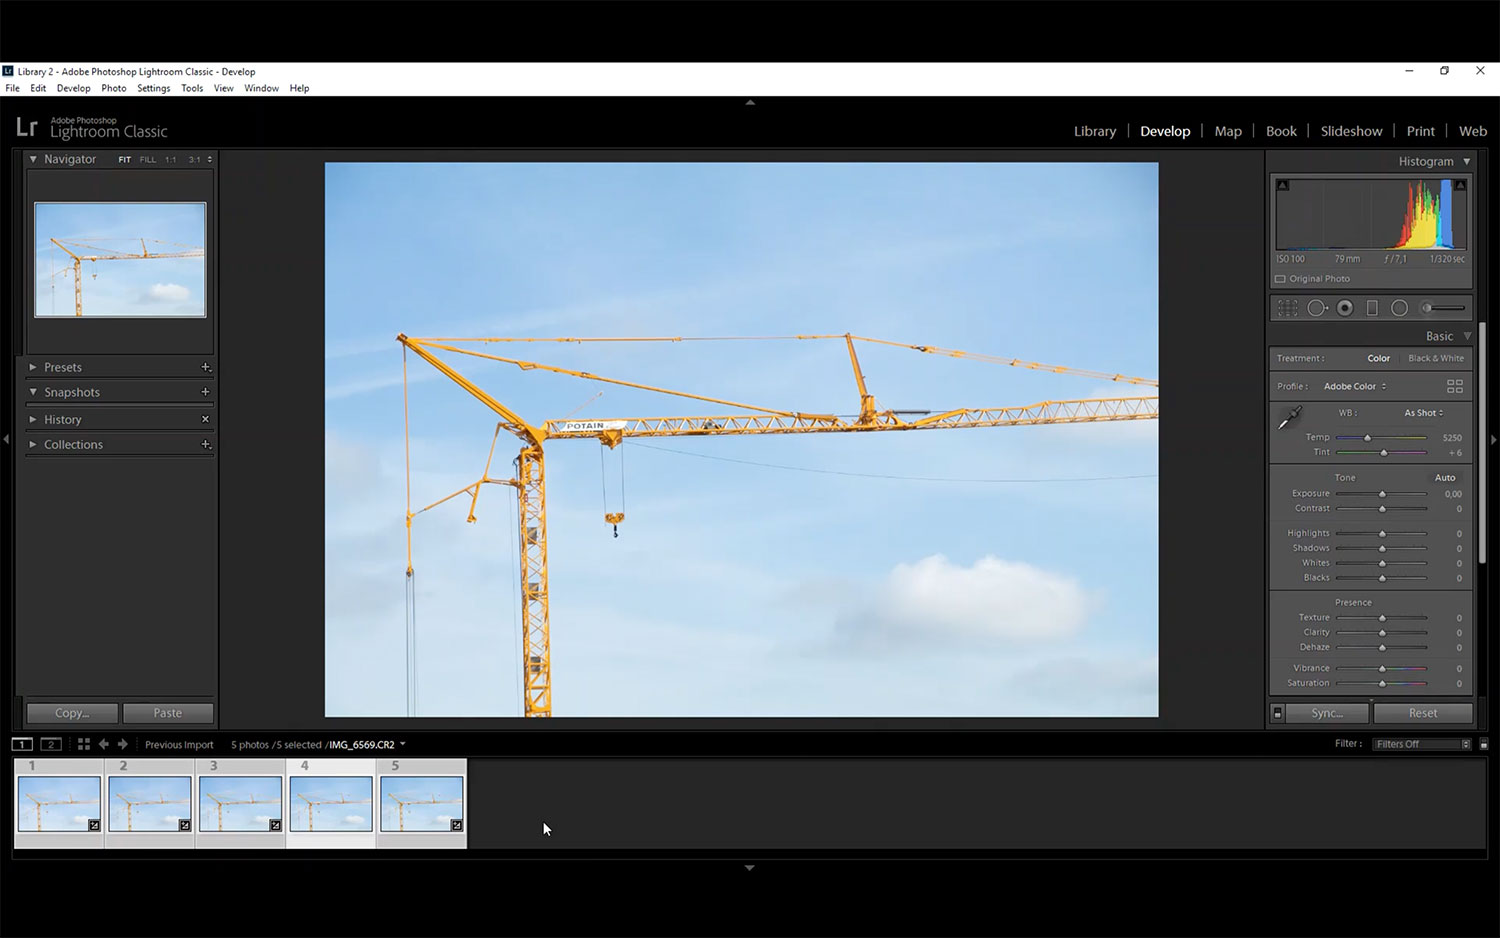Open the Settings menu
1500x938 pixels.
coord(153,88)
